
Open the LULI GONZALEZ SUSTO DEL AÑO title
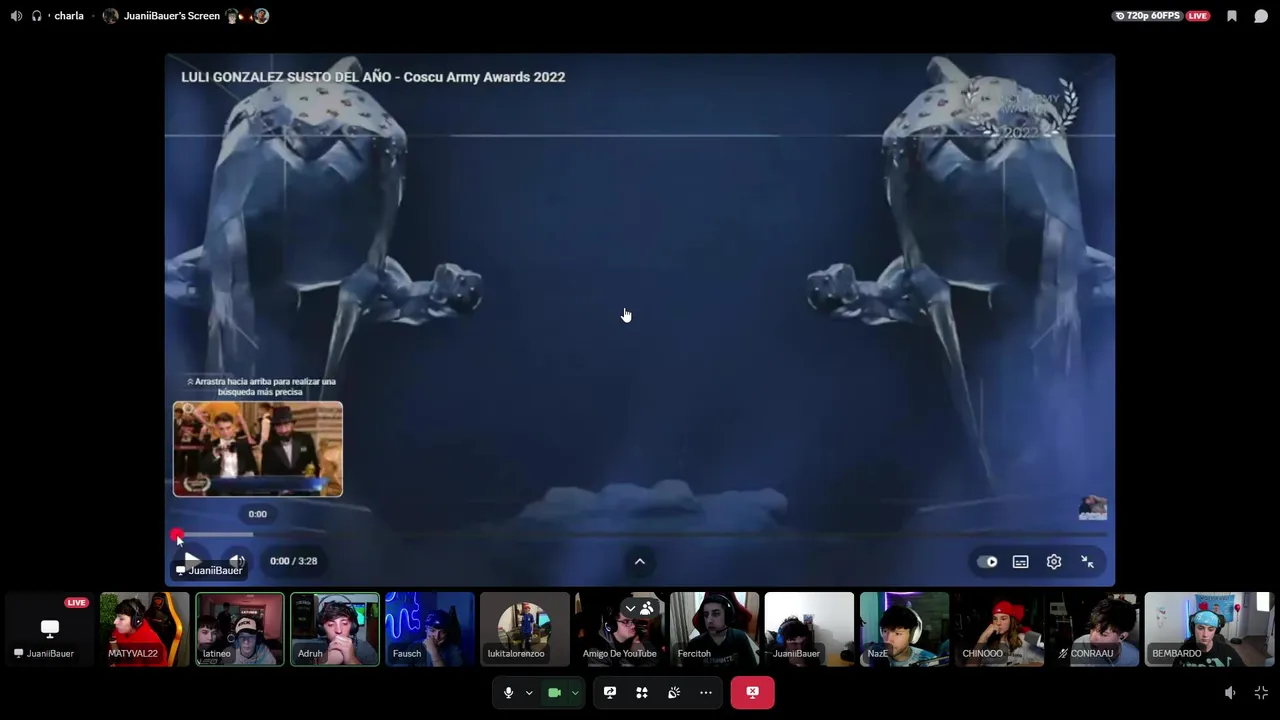pyautogui.click(x=373, y=77)
